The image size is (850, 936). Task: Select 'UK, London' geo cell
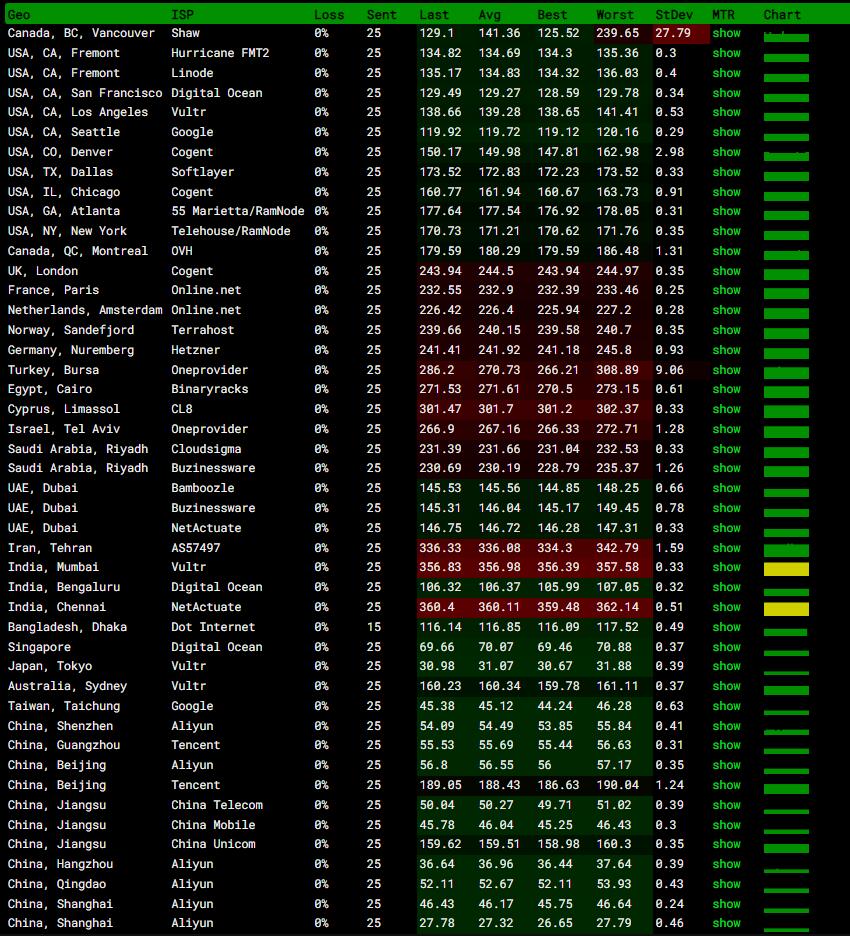(x=43, y=271)
